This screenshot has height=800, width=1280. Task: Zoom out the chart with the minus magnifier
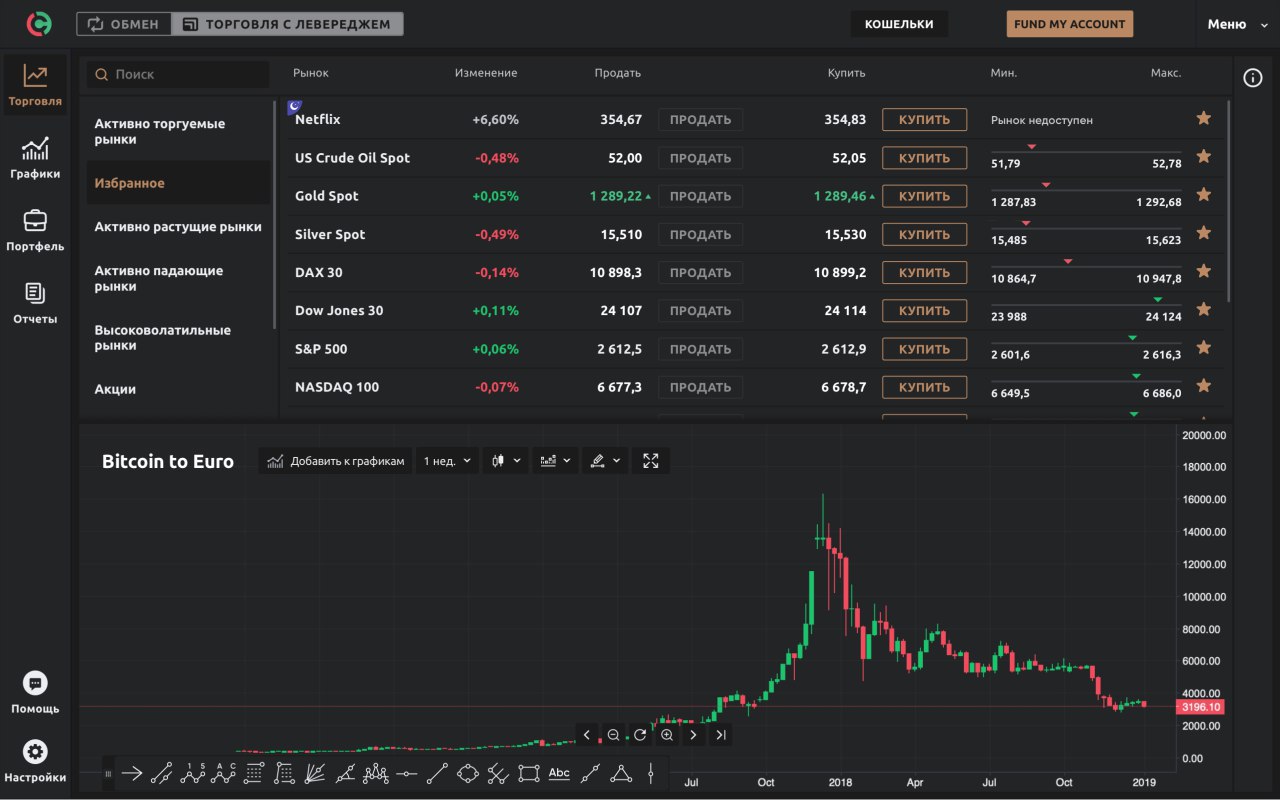click(x=613, y=735)
